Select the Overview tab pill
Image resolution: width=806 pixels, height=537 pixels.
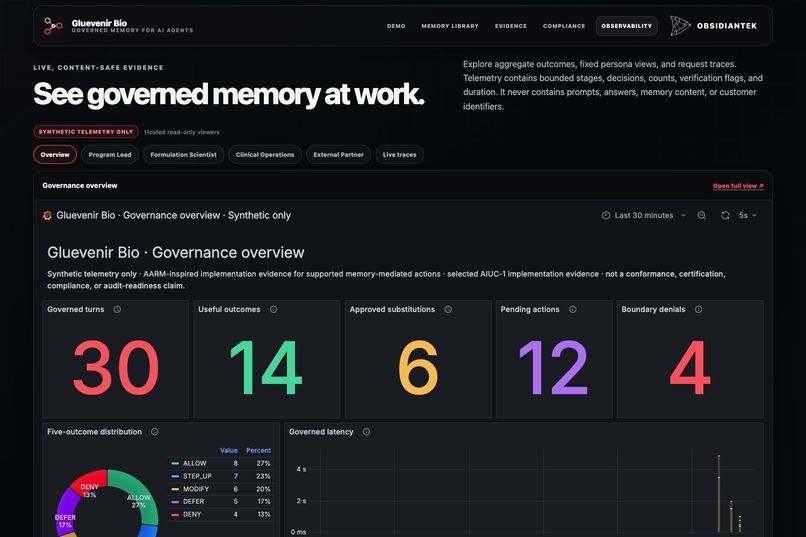(55, 155)
